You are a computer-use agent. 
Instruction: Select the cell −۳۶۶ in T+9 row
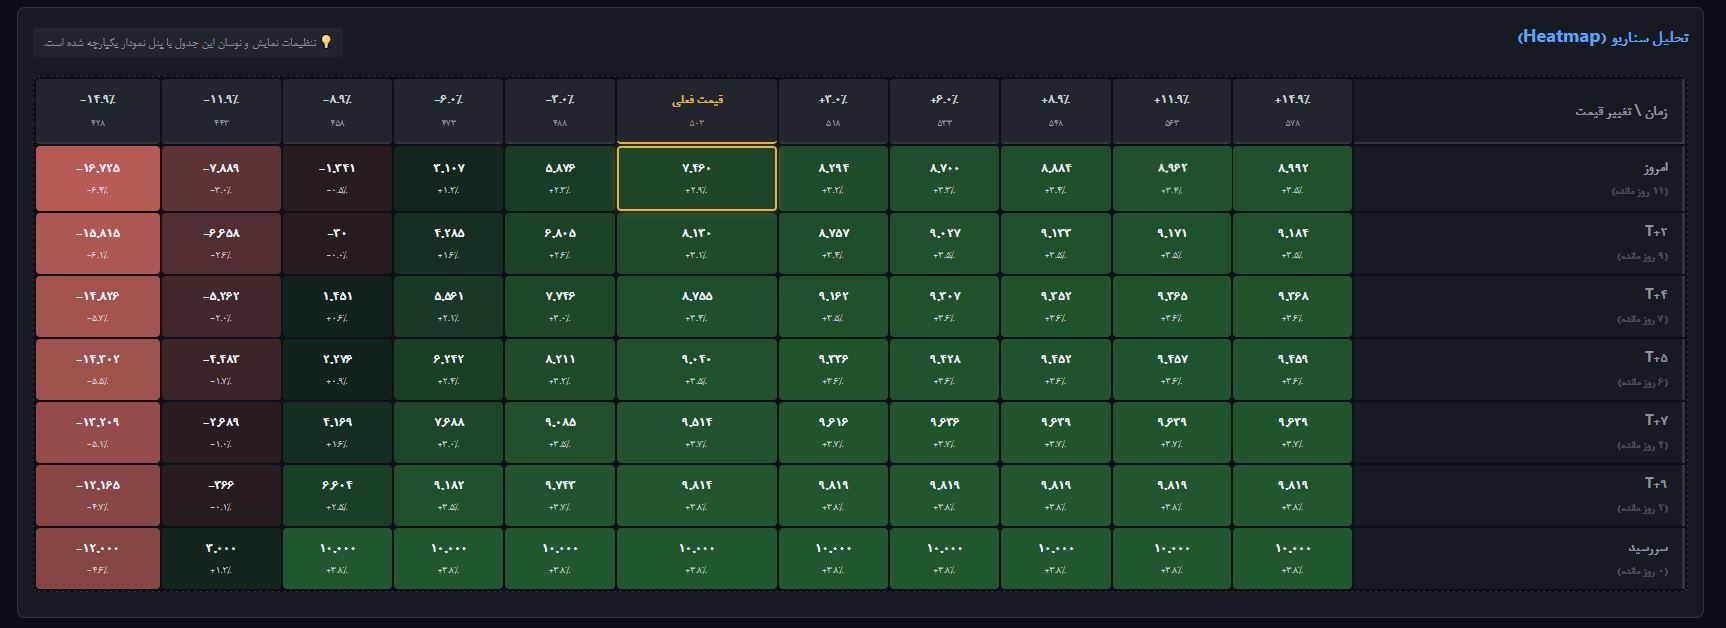[x=221, y=495]
